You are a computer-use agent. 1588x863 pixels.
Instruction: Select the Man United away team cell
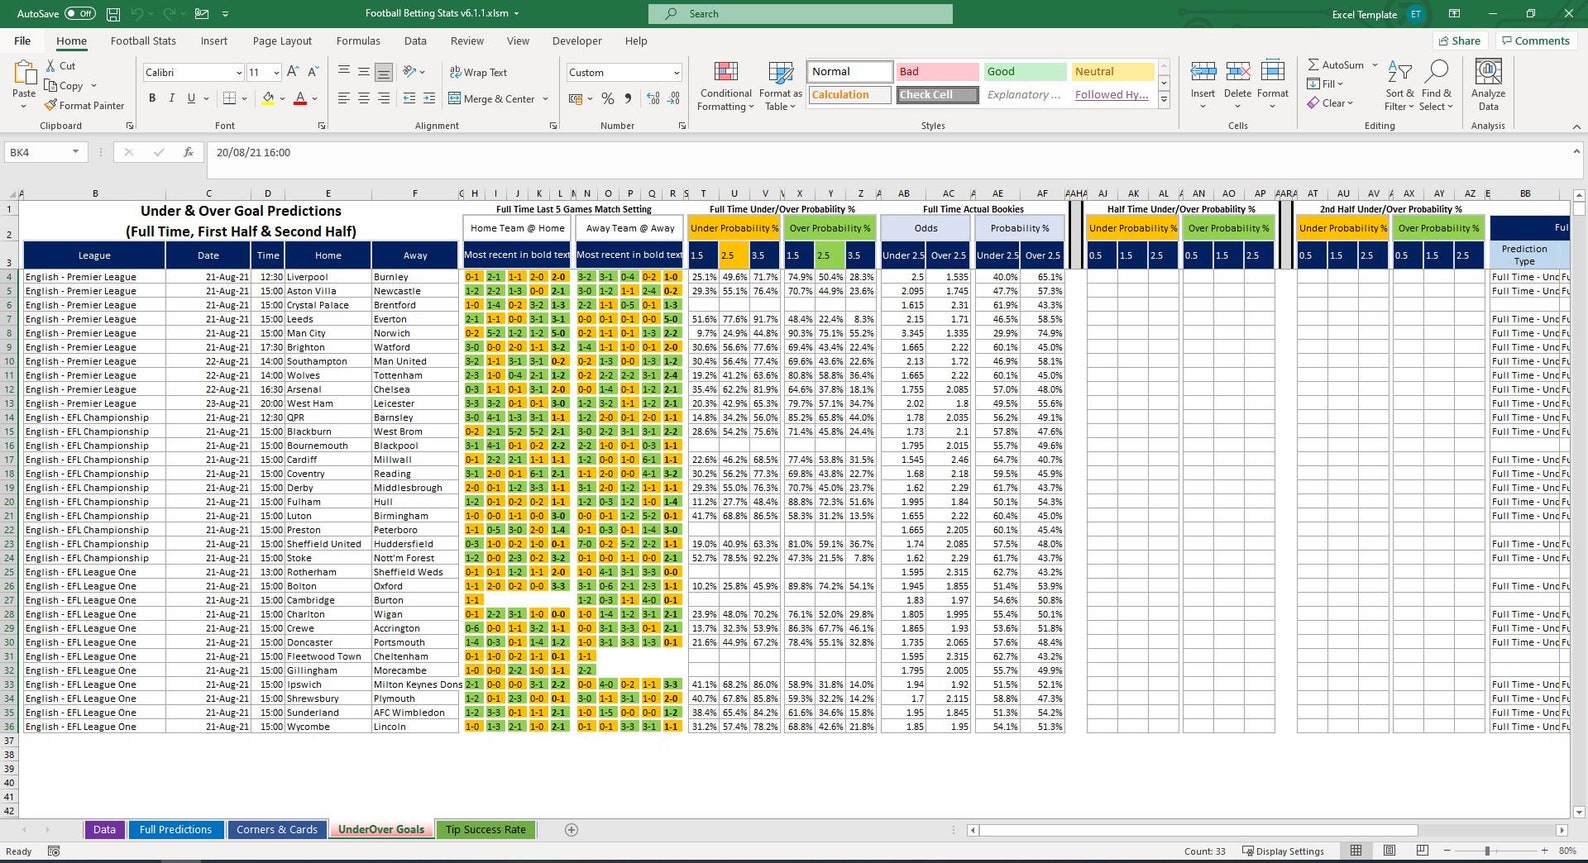pyautogui.click(x=414, y=361)
